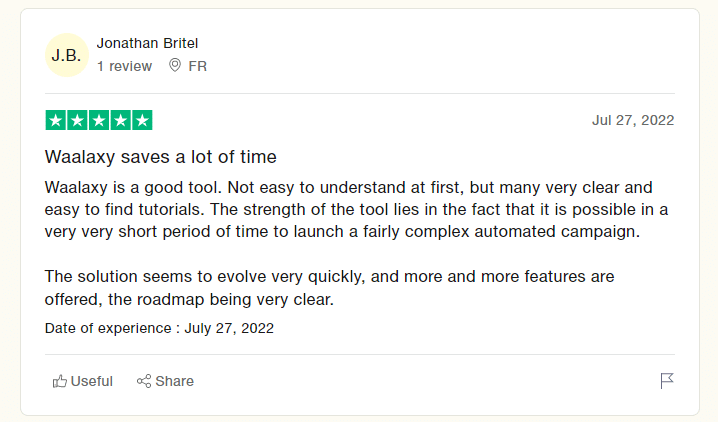The width and height of the screenshot is (718, 422).
Task: Click the Date of experience line
Action: coord(159,328)
